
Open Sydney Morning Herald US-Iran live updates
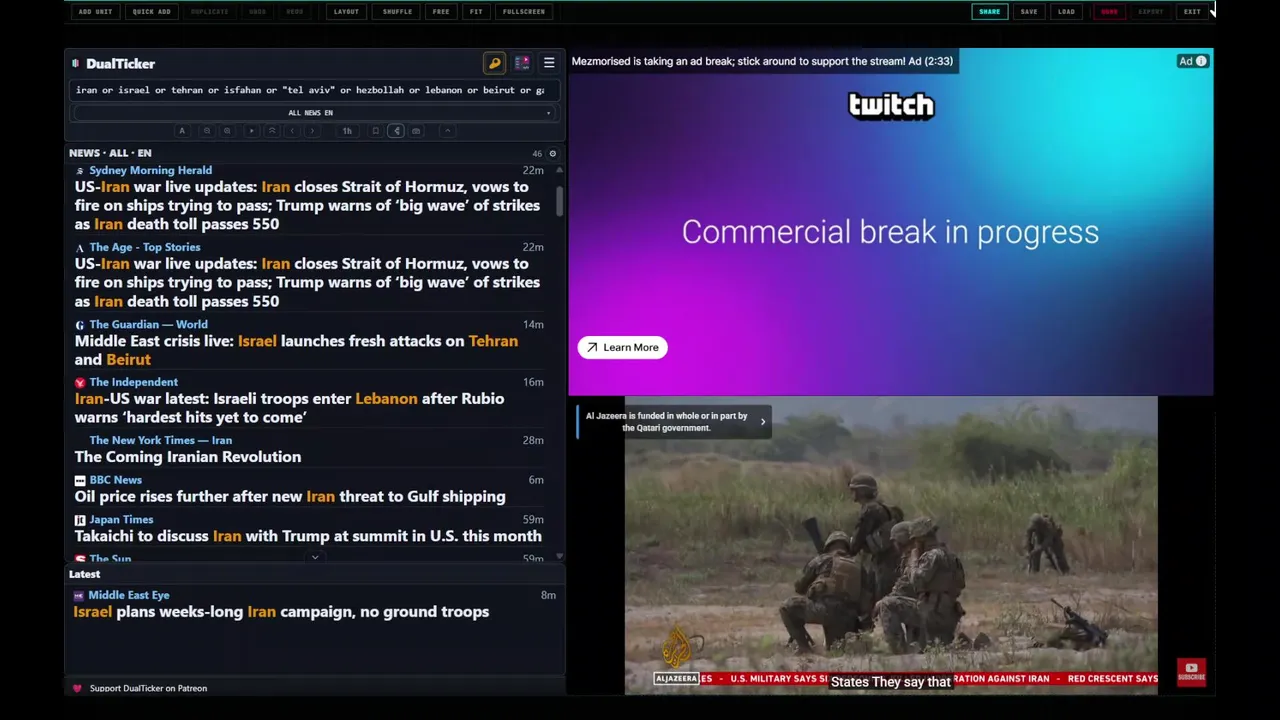pos(307,205)
